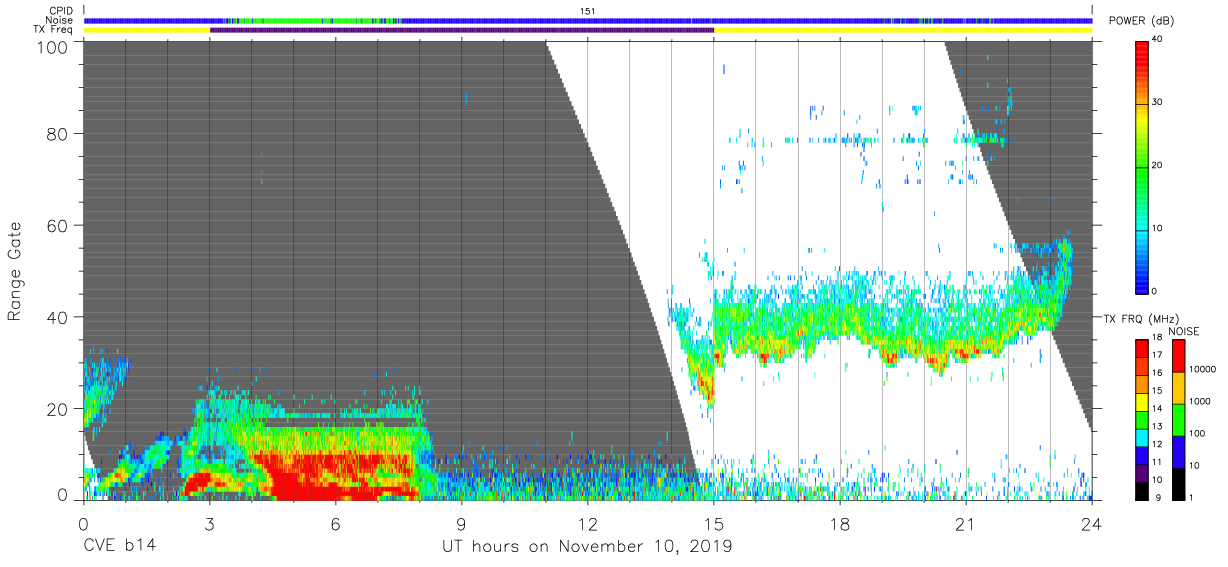The width and height of the screenshot is (1228, 567).
Task: Click y-axis tick label '20'
Action: (x=58, y=409)
